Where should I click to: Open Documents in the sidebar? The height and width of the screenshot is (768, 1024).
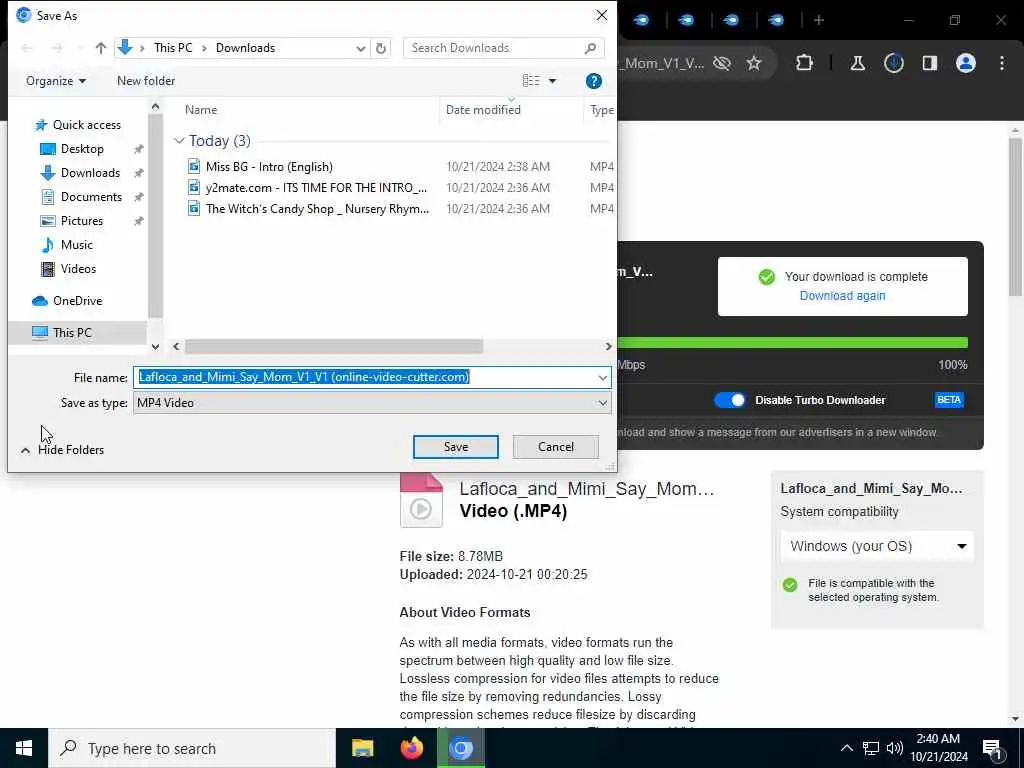[91, 197]
